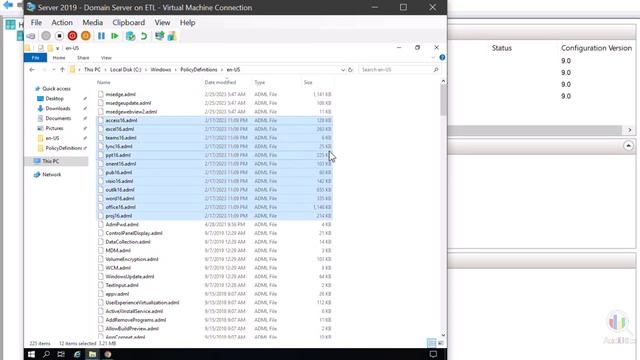
Task: Click Windows in the breadcrumb
Action: (161, 70)
